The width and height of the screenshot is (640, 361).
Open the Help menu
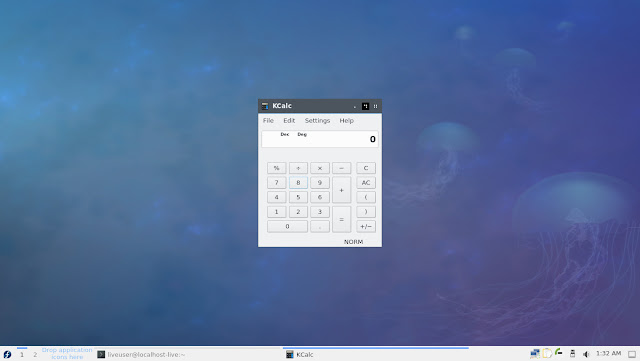pos(347,120)
